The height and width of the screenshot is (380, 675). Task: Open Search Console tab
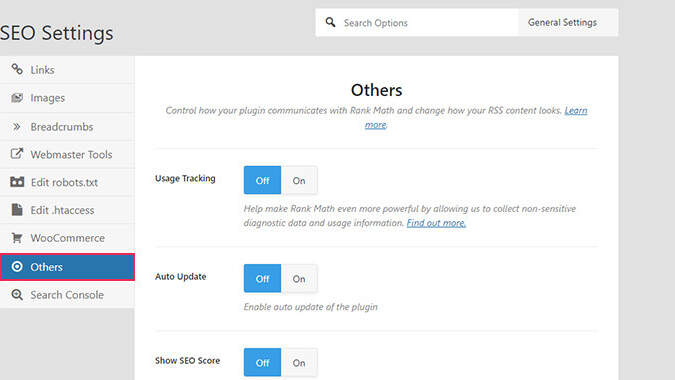click(x=67, y=295)
